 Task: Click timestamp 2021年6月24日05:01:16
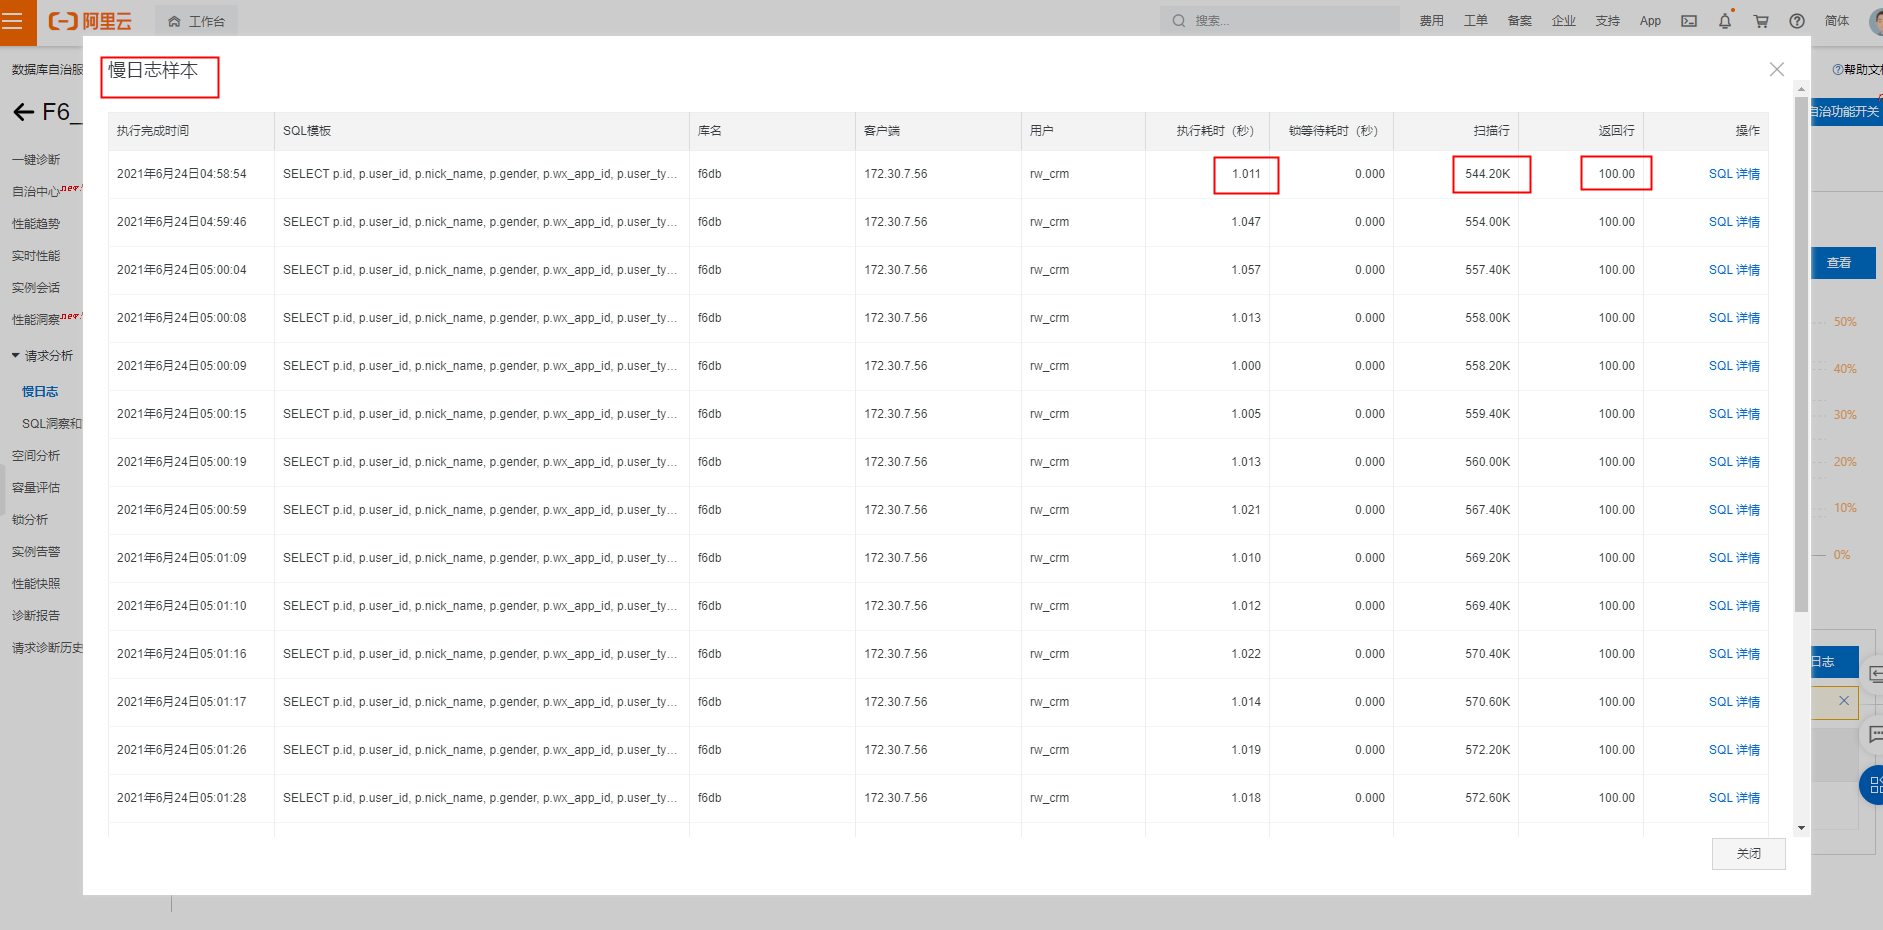point(182,654)
